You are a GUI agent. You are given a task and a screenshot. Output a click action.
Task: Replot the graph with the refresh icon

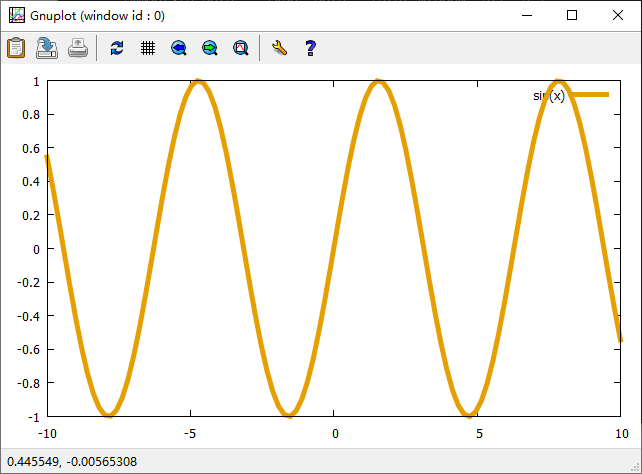click(x=117, y=48)
